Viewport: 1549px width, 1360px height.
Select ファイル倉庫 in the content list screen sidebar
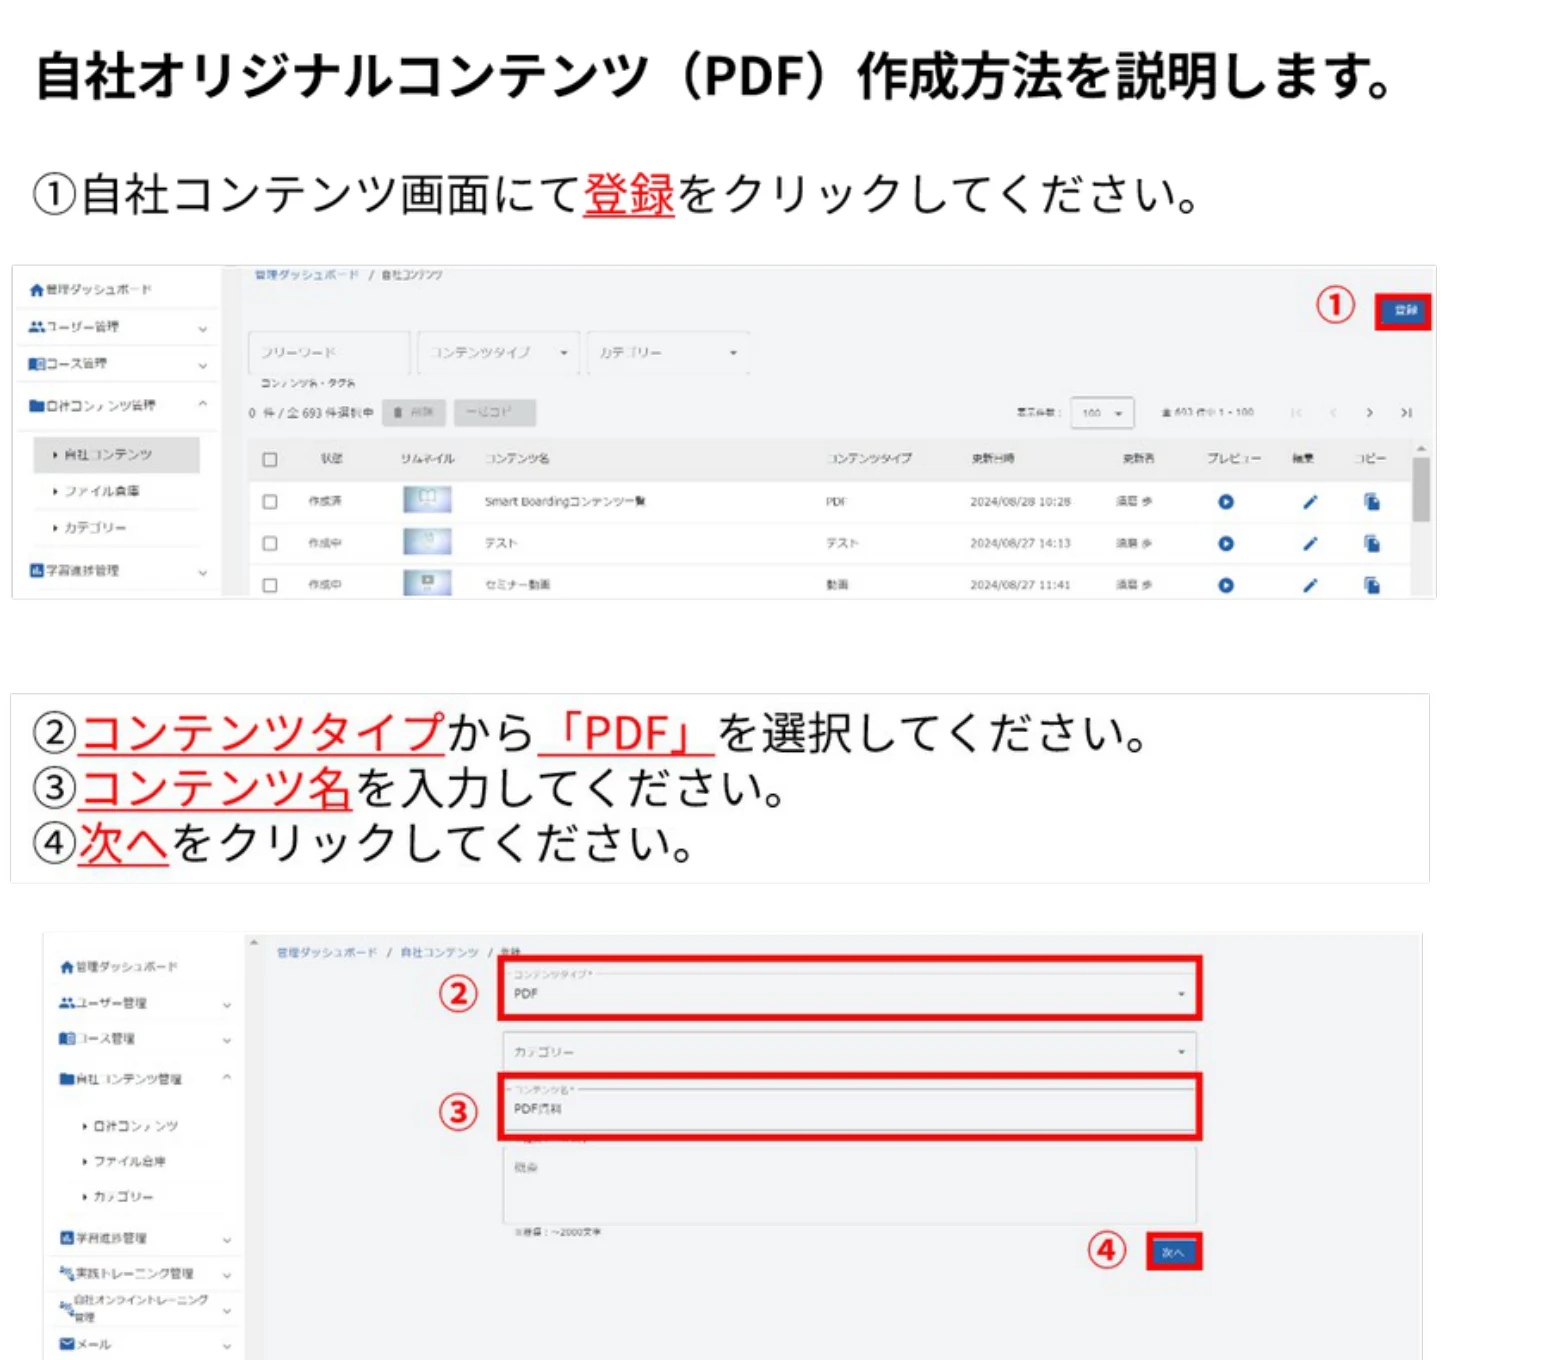[103, 491]
